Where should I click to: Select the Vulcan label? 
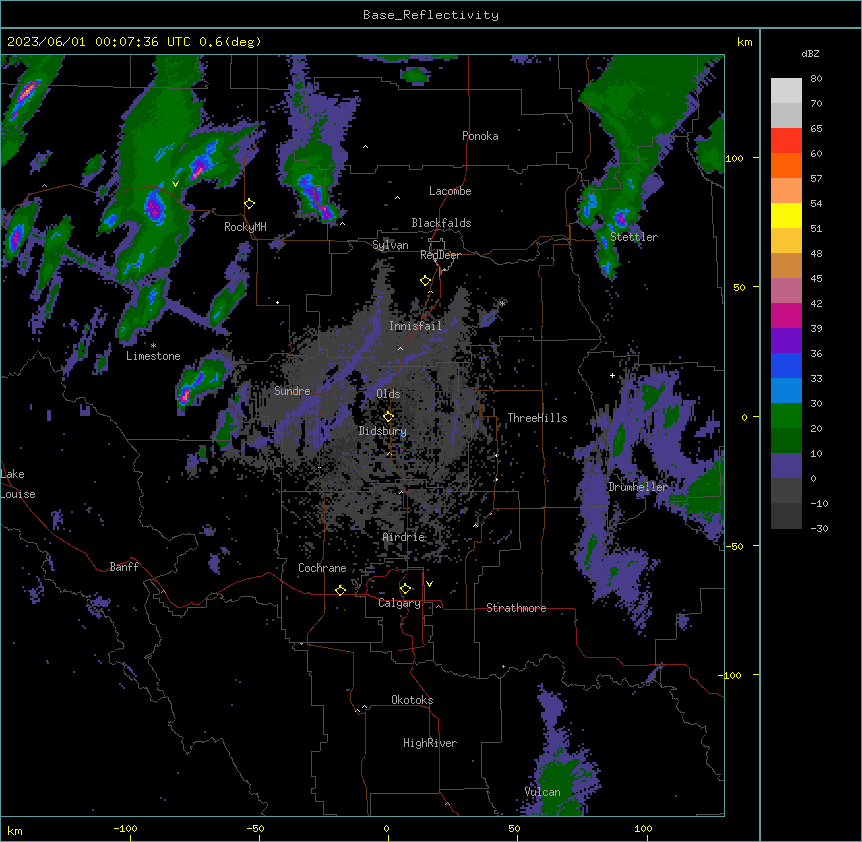543,792
